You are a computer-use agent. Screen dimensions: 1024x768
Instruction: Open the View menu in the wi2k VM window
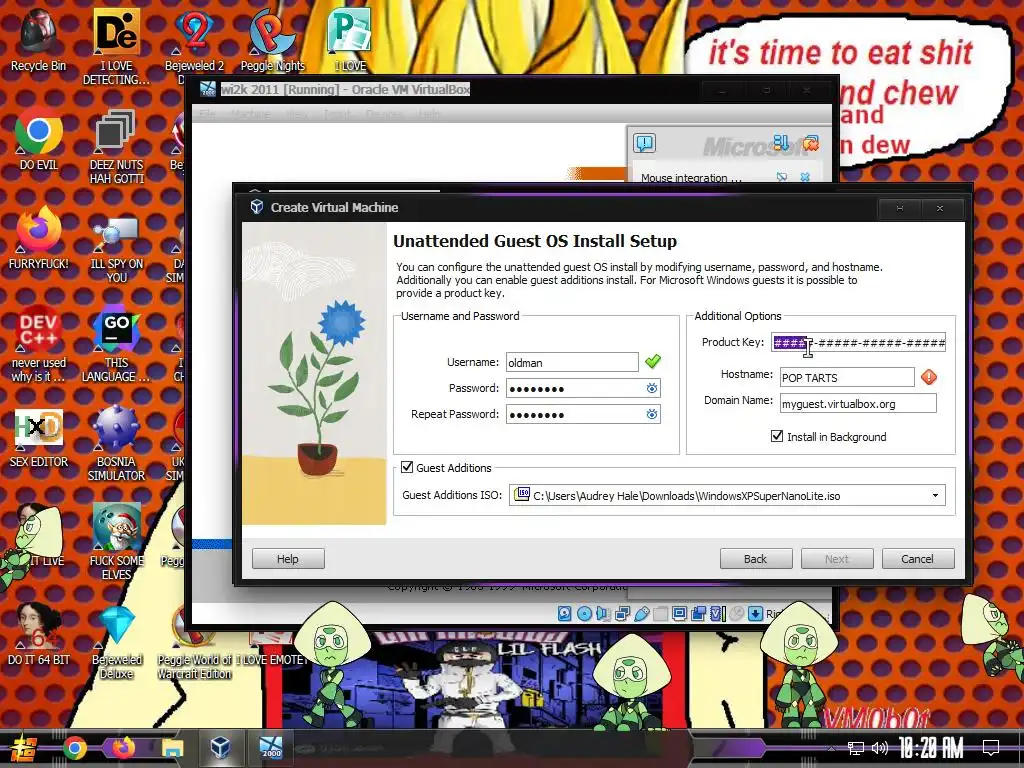pos(297,114)
